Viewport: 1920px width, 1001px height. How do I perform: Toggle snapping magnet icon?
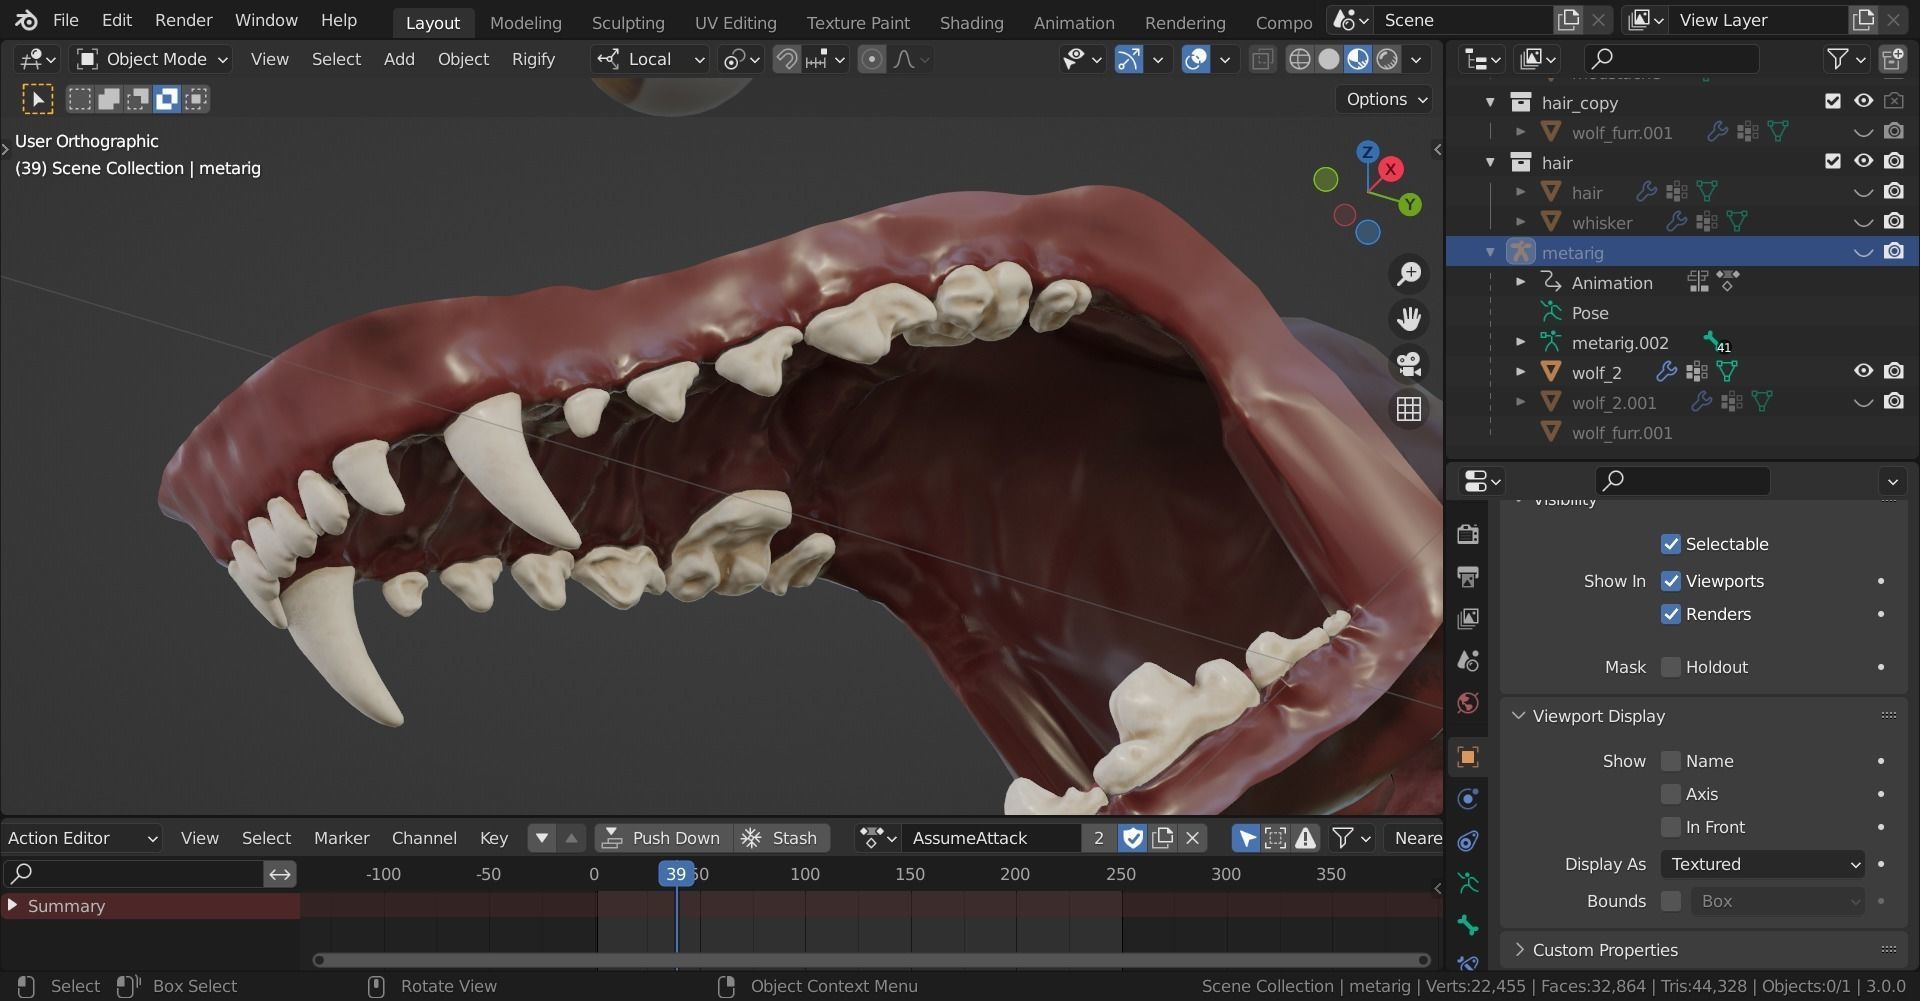pyautogui.click(x=786, y=60)
